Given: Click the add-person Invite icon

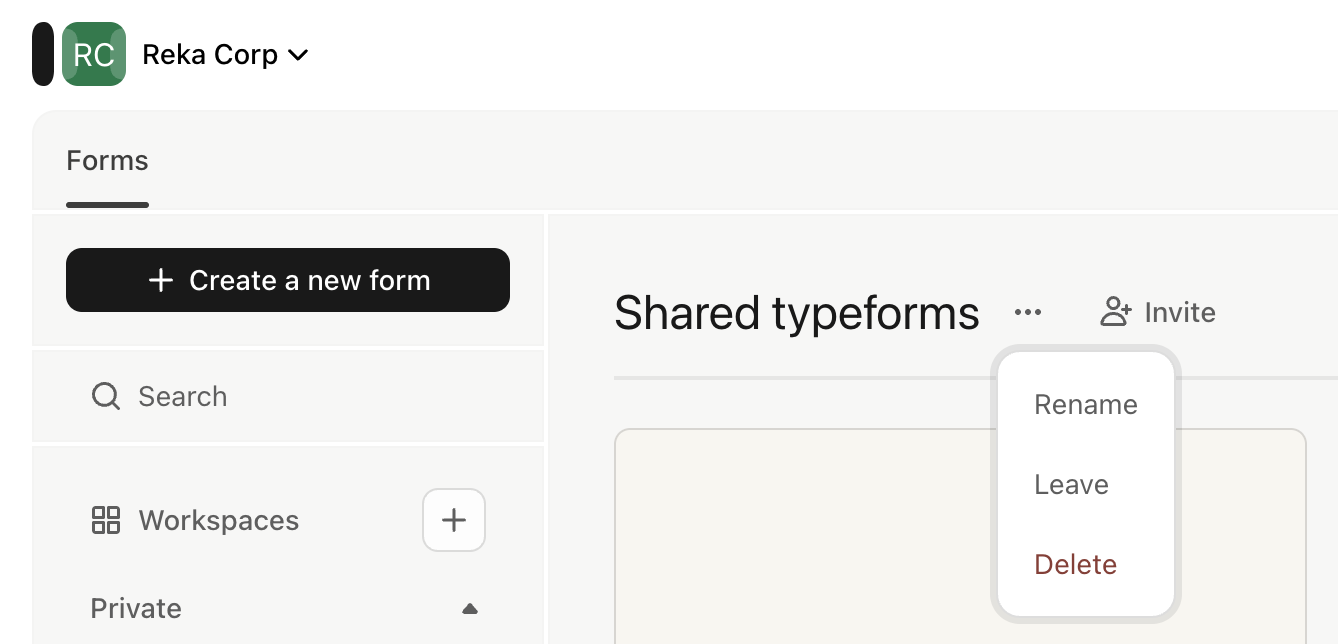Looking at the screenshot, I should point(1116,312).
